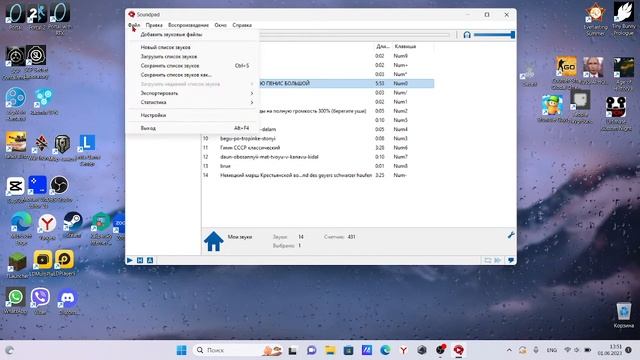Open Yandex browser desktop shortcut

[x=47, y=227]
